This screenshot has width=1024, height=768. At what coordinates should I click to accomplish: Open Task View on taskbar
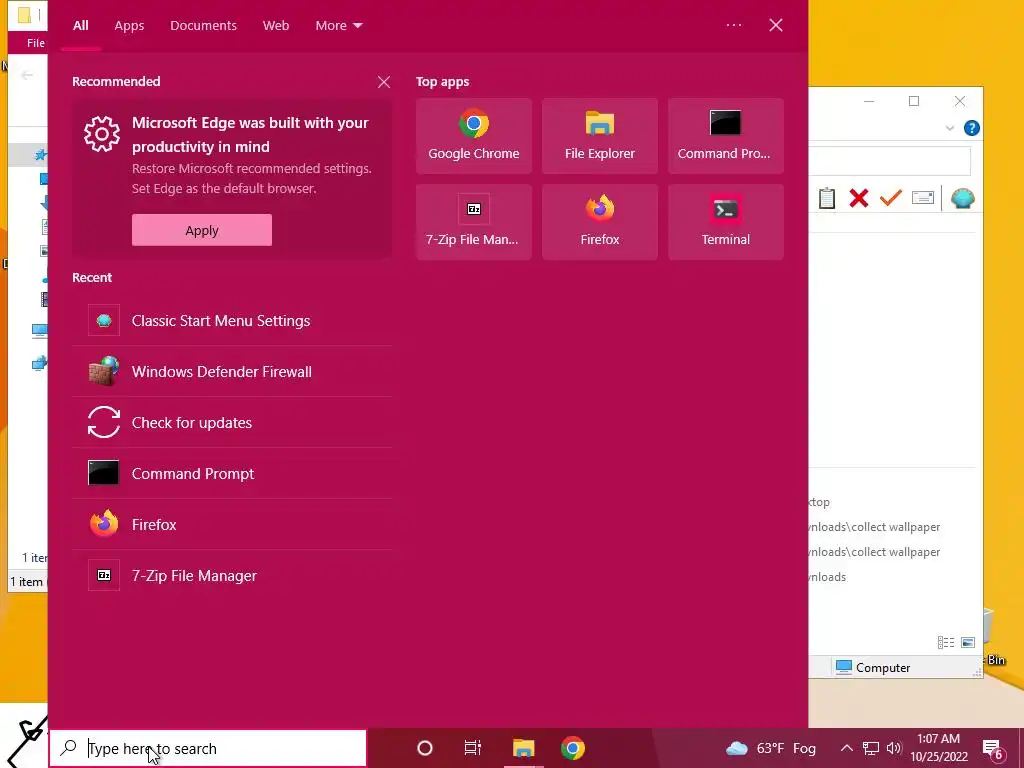pyautogui.click(x=473, y=748)
